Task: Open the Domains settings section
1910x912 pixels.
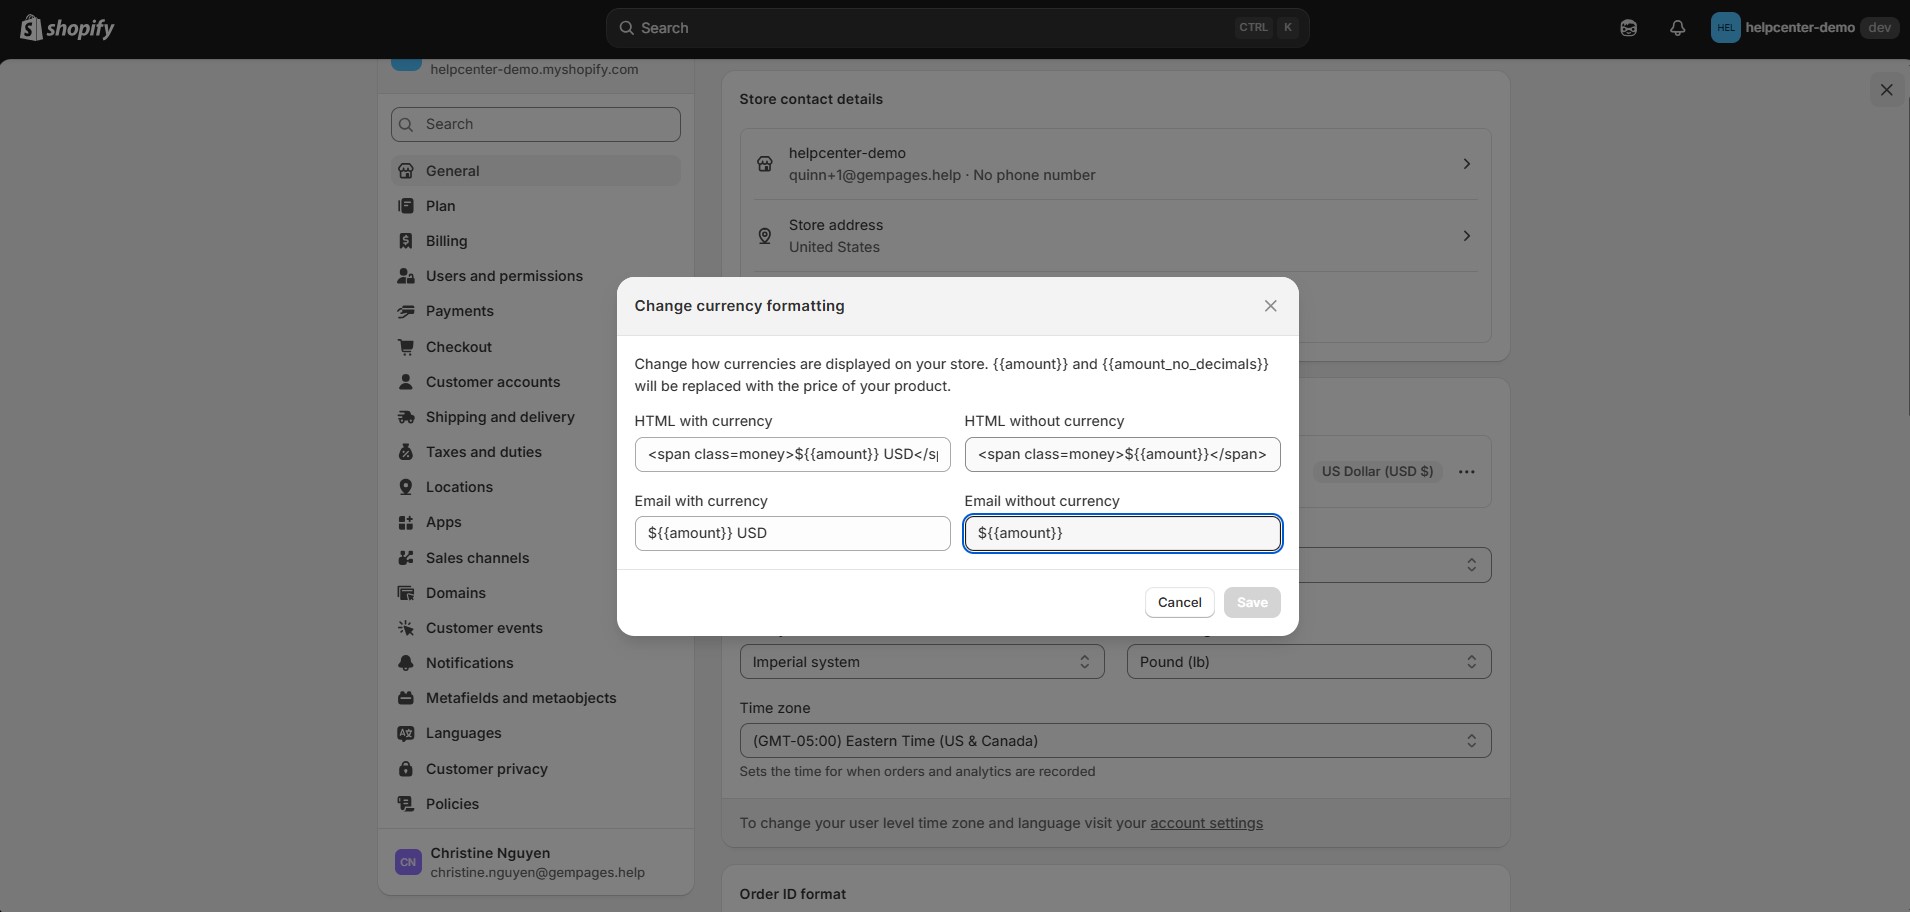Action: pyautogui.click(x=457, y=593)
